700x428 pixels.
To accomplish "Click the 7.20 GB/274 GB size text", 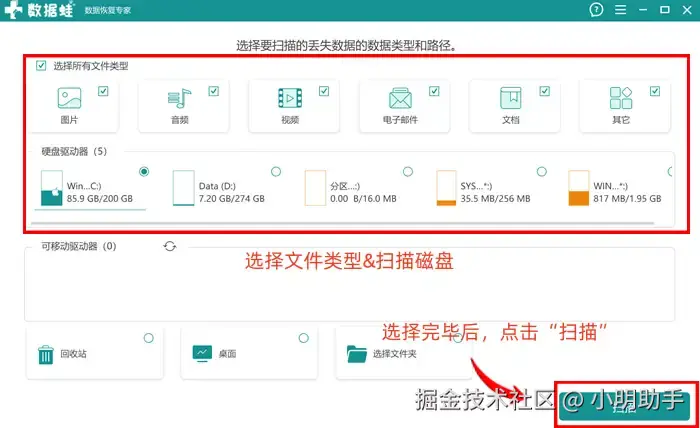I will click(x=232, y=199).
